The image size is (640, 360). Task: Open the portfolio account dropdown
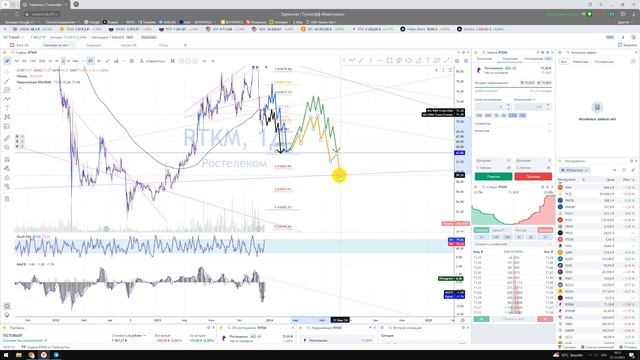(25, 340)
